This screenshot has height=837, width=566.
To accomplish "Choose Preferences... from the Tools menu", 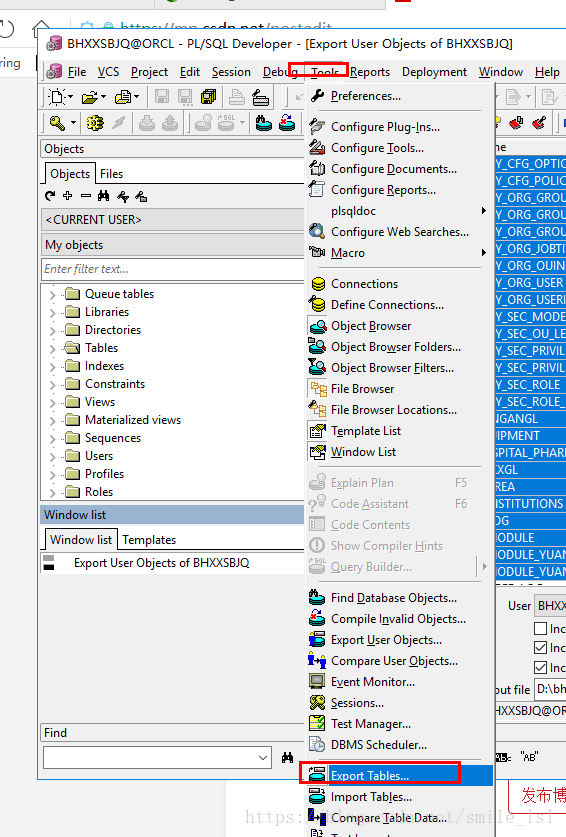I will click(398, 96).
